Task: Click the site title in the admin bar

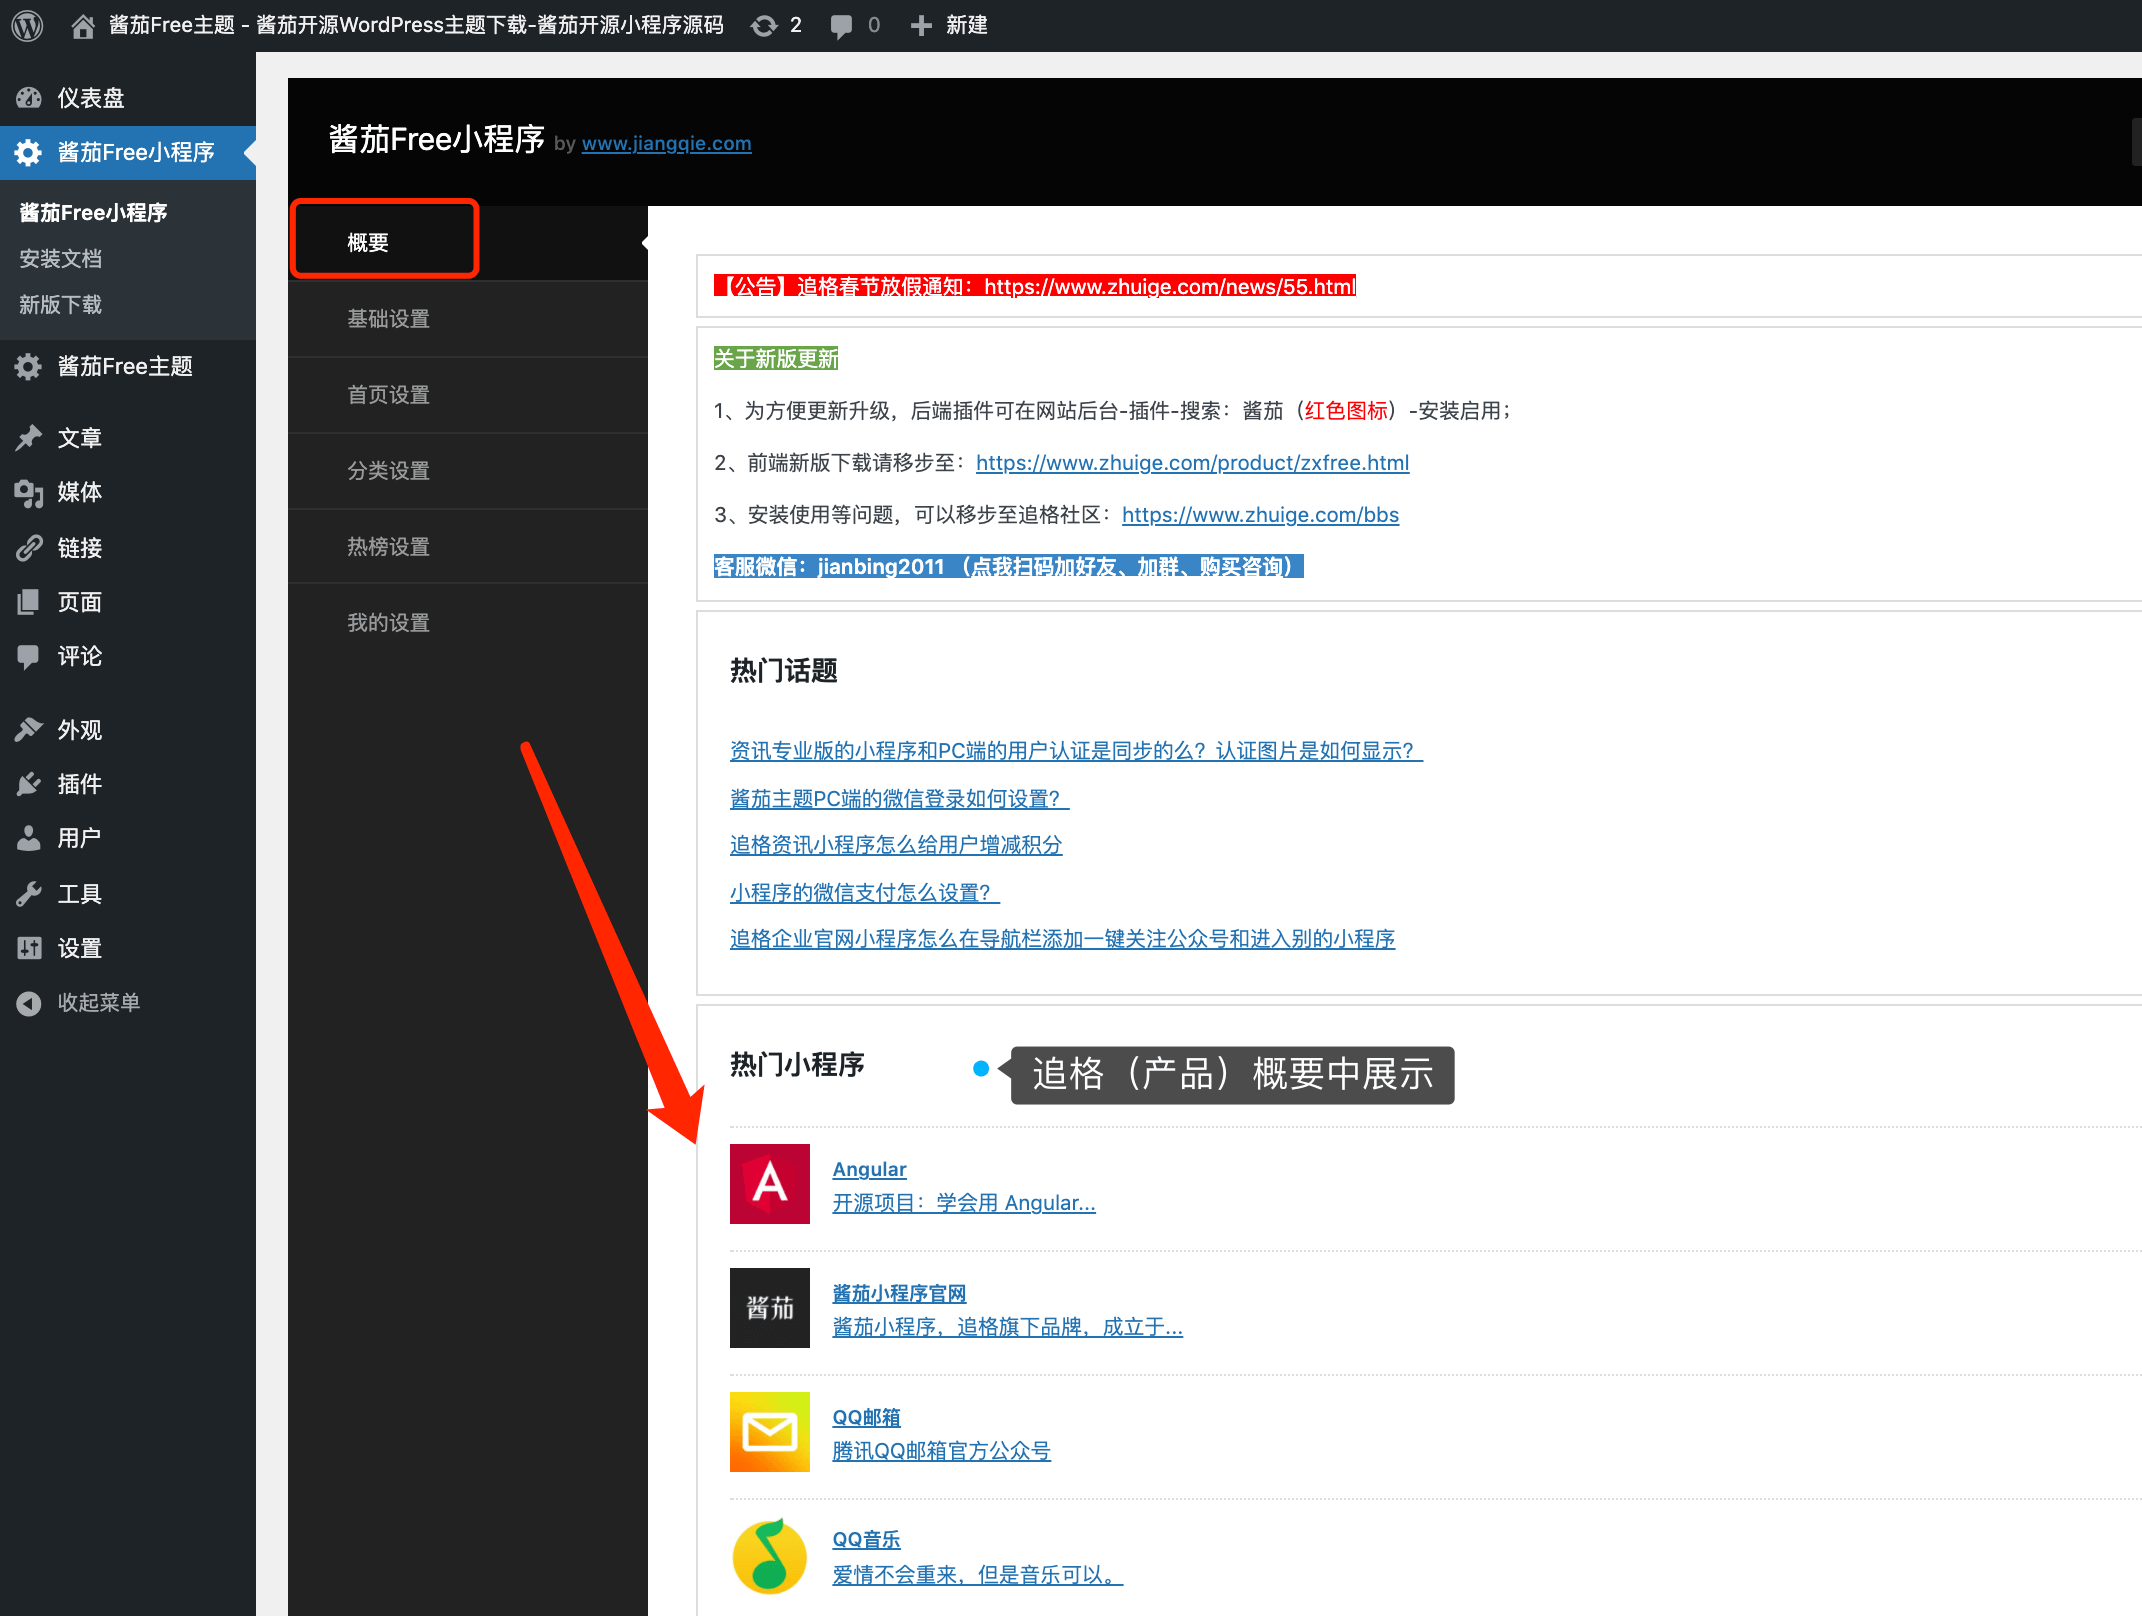Action: (x=416, y=25)
